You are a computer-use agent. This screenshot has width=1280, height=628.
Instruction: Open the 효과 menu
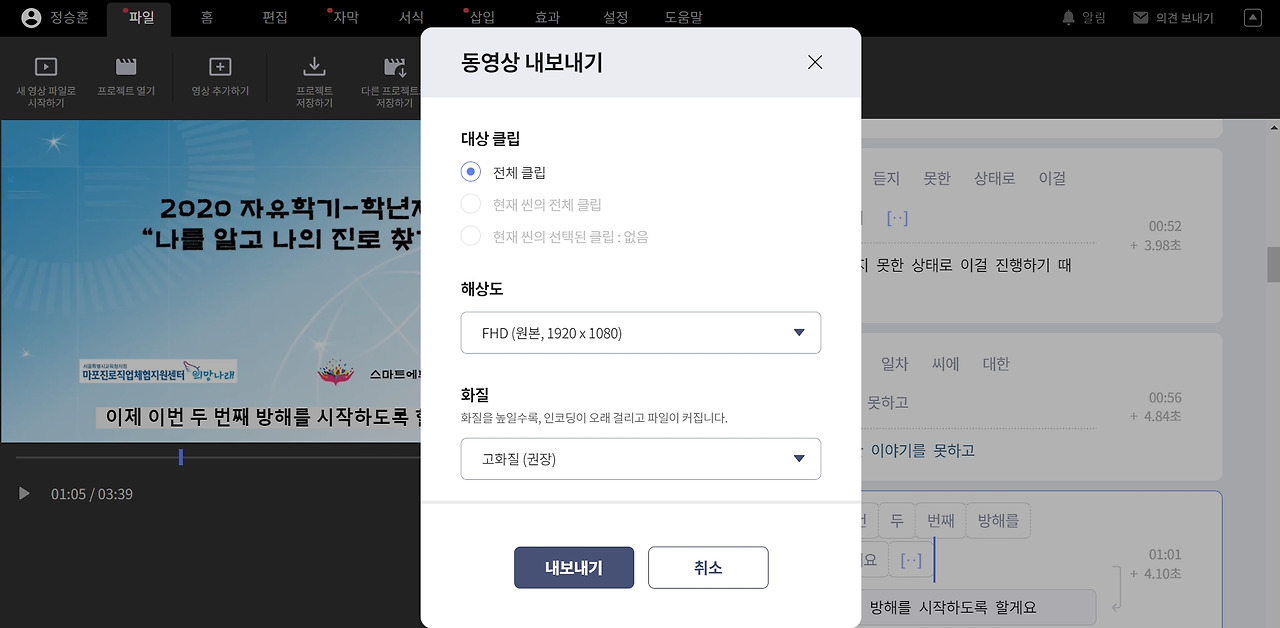547,16
